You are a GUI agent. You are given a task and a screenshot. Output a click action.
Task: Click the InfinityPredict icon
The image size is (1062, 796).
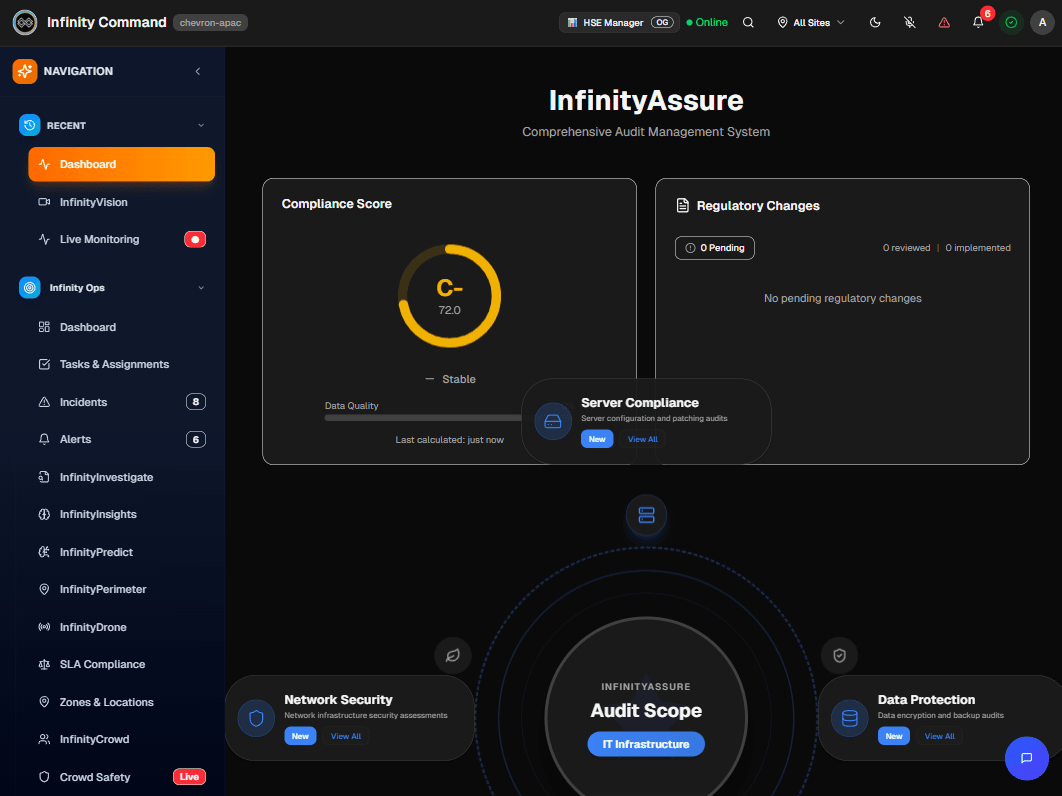(44, 552)
